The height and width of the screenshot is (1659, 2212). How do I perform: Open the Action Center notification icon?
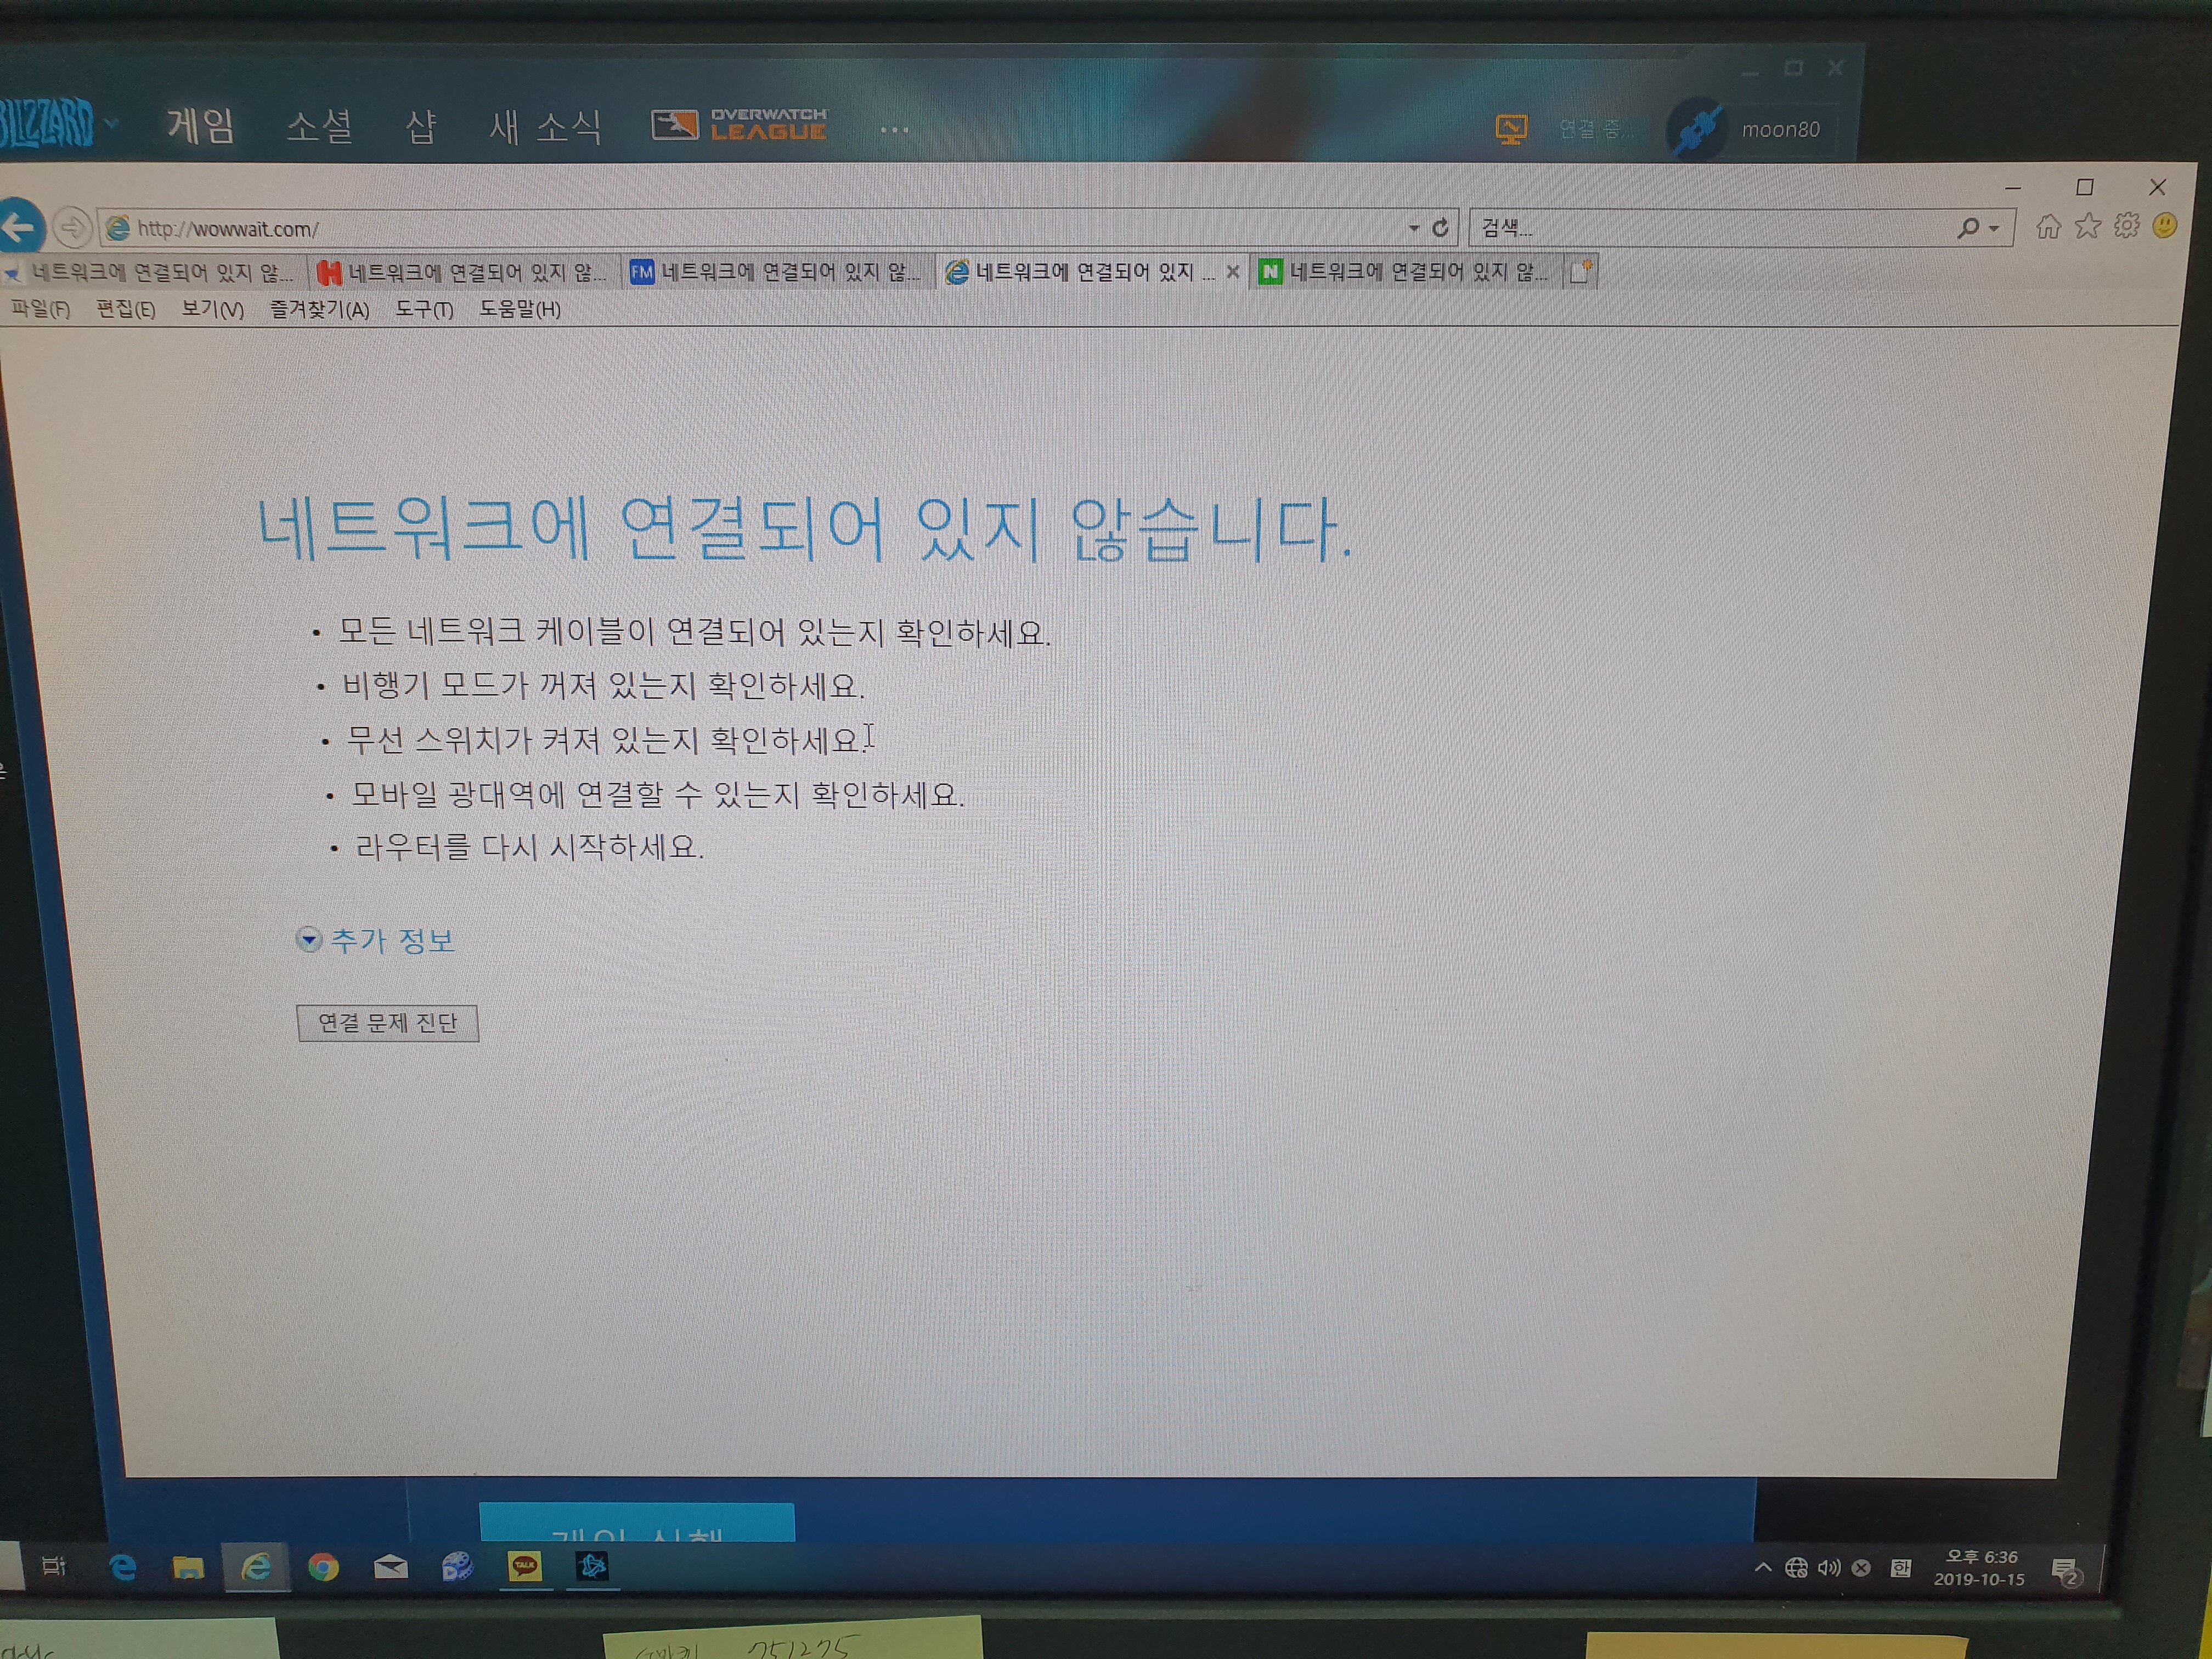[x=2065, y=1571]
